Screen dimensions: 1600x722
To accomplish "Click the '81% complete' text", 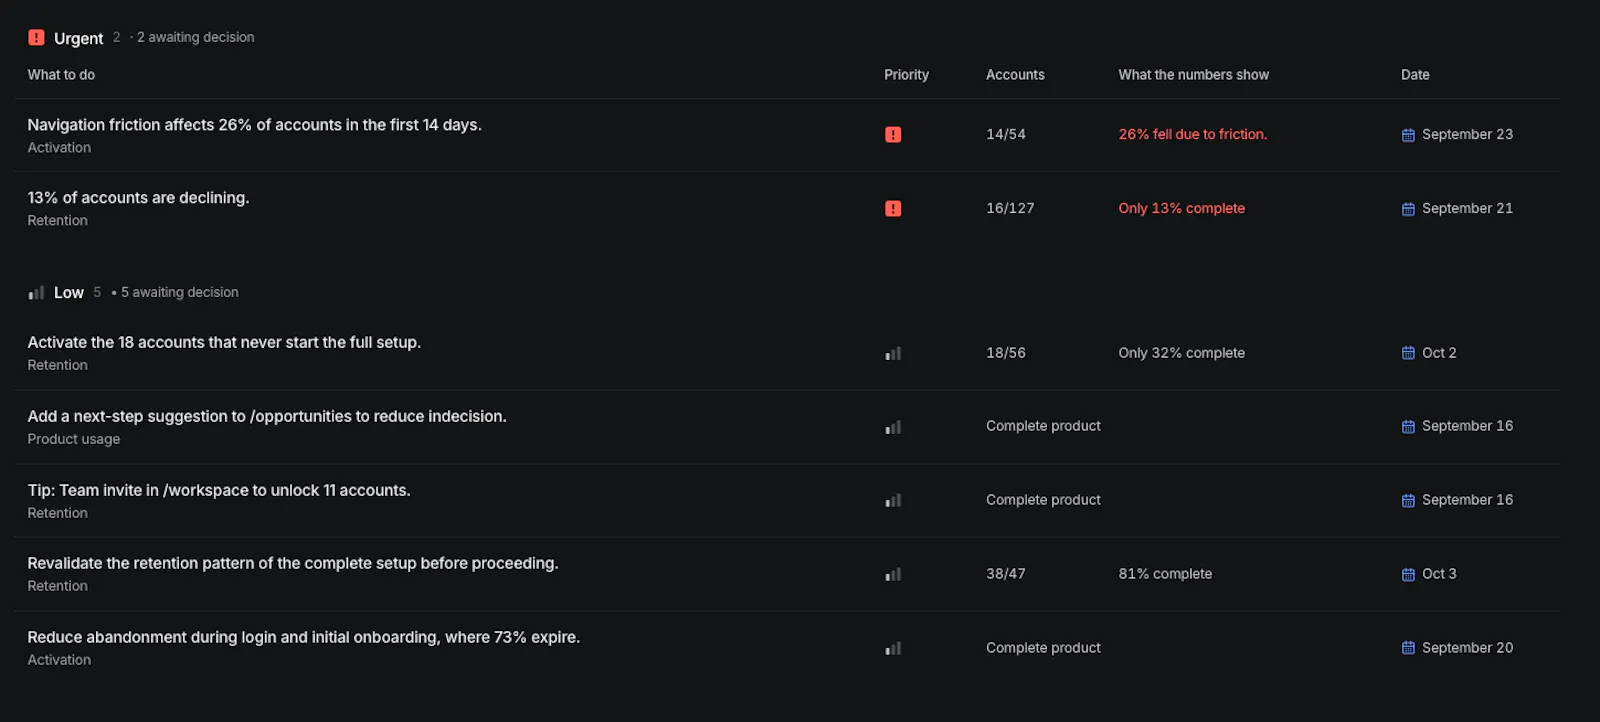I will coord(1165,574).
